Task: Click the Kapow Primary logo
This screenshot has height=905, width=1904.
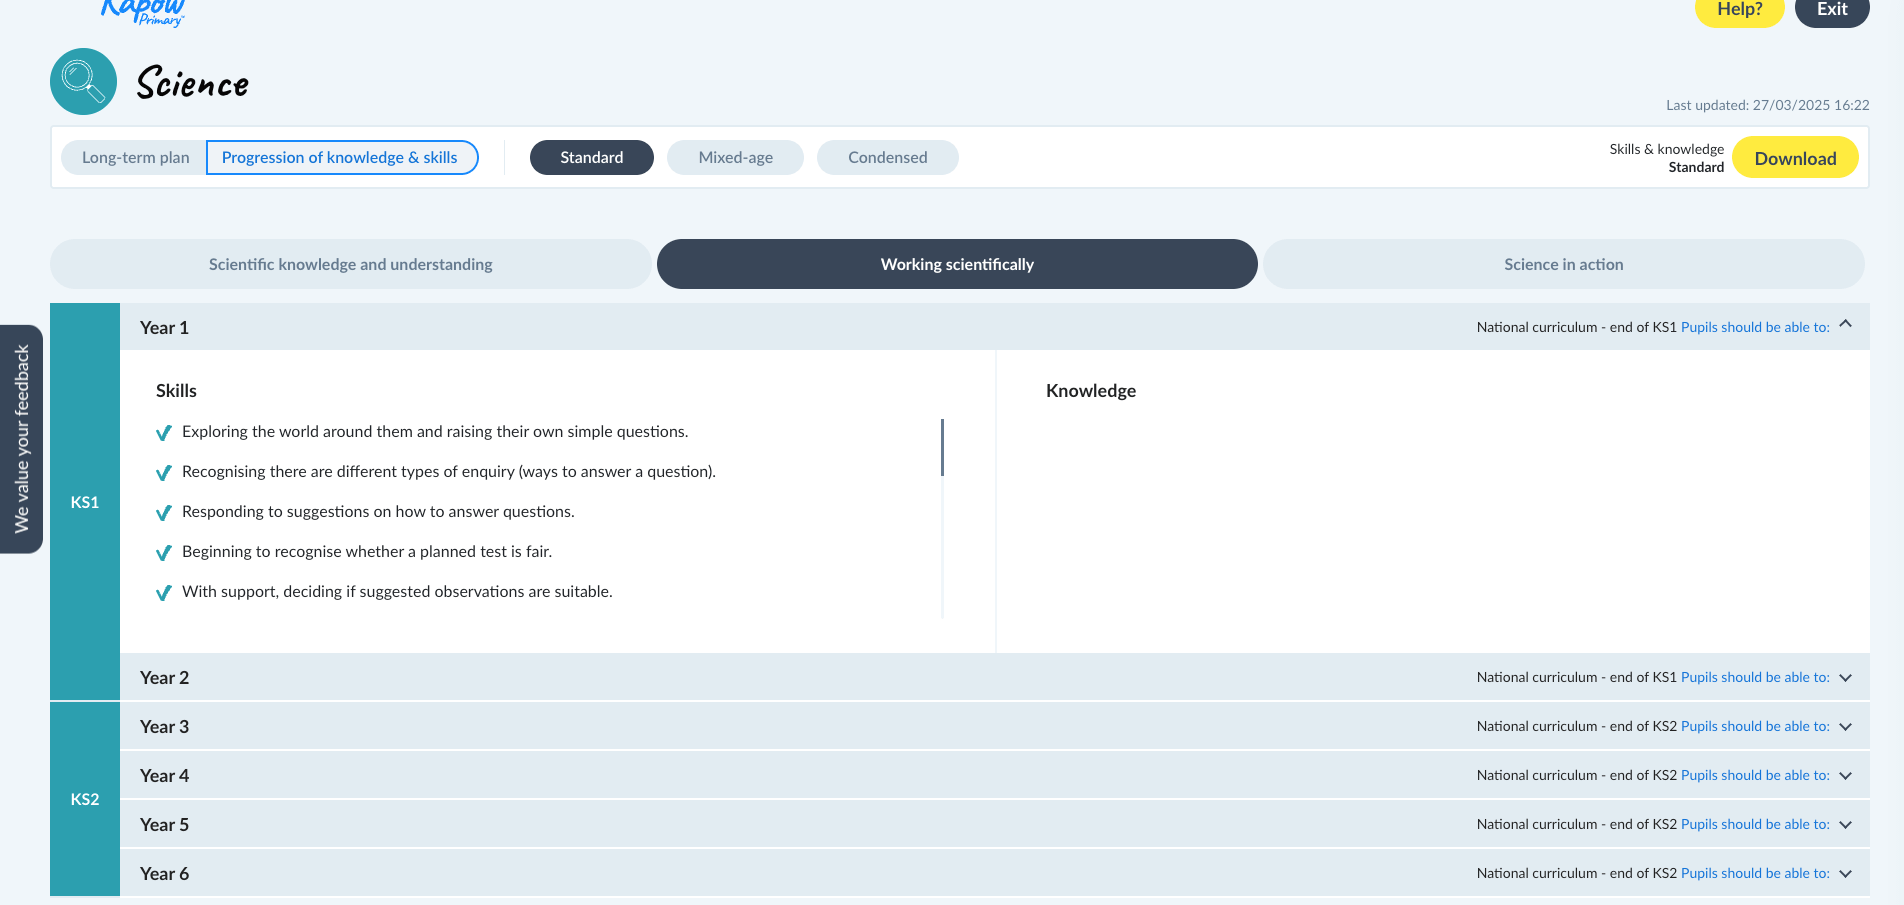Action: (143, 11)
